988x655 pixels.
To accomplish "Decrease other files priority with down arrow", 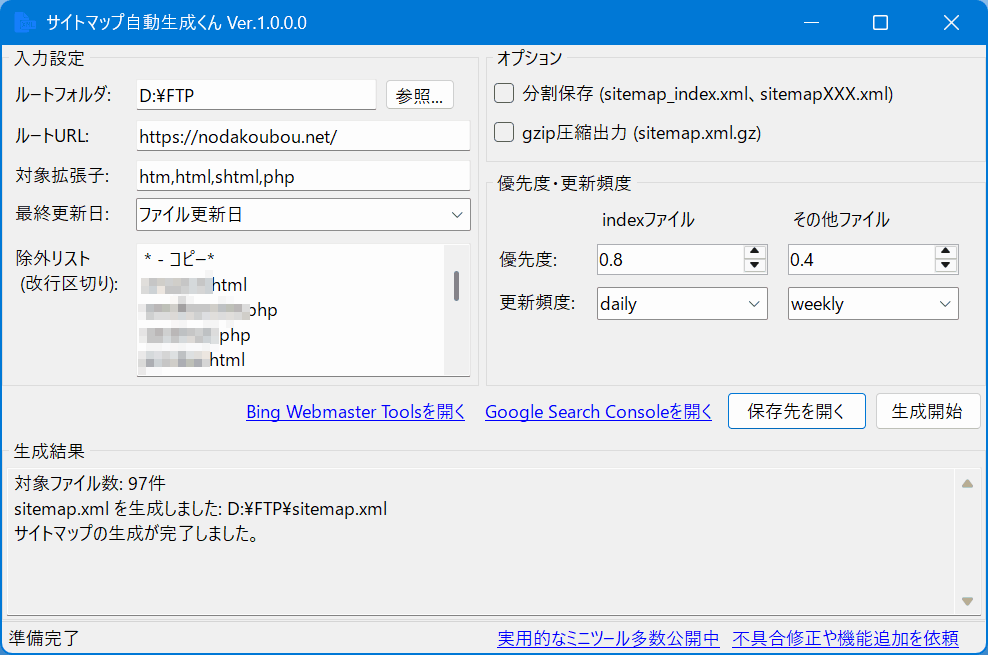I will (x=946, y=266).
